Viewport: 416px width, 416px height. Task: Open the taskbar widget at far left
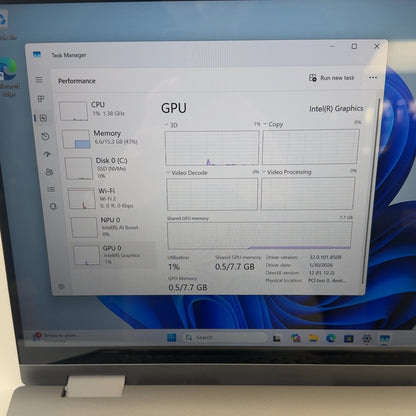tap(57, 336)
